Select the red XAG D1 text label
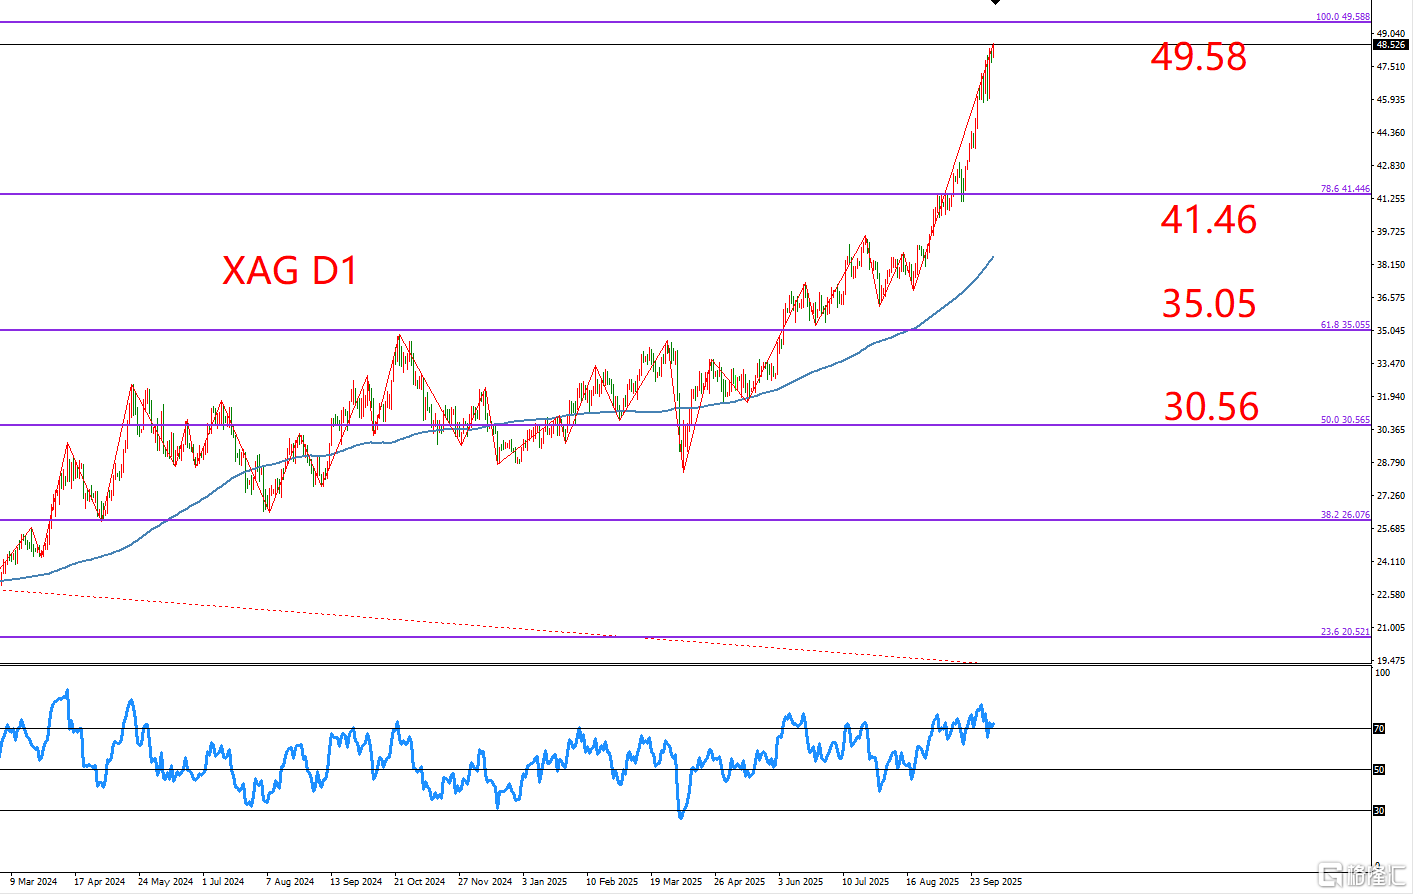This screenshot has width=1414, height=895. click(x=289, y=271)
